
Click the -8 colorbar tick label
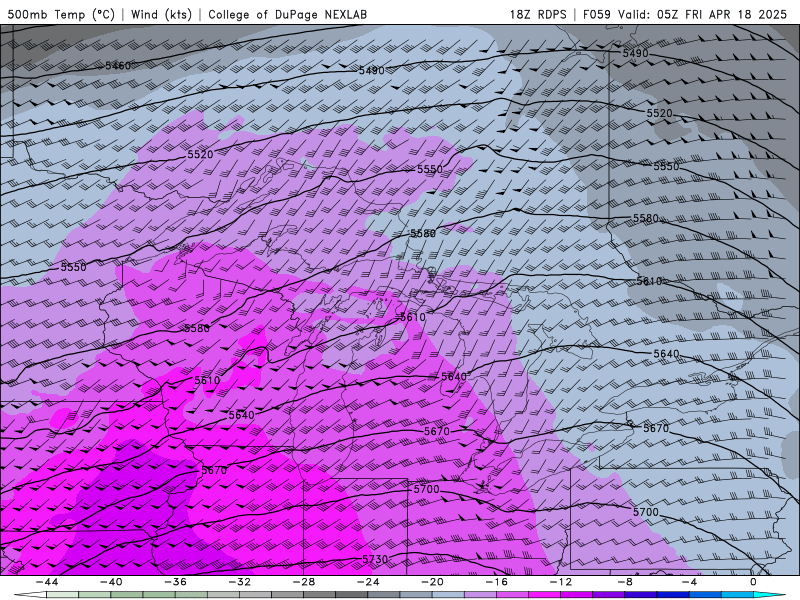pyautogui.click(x=625, y=582)
